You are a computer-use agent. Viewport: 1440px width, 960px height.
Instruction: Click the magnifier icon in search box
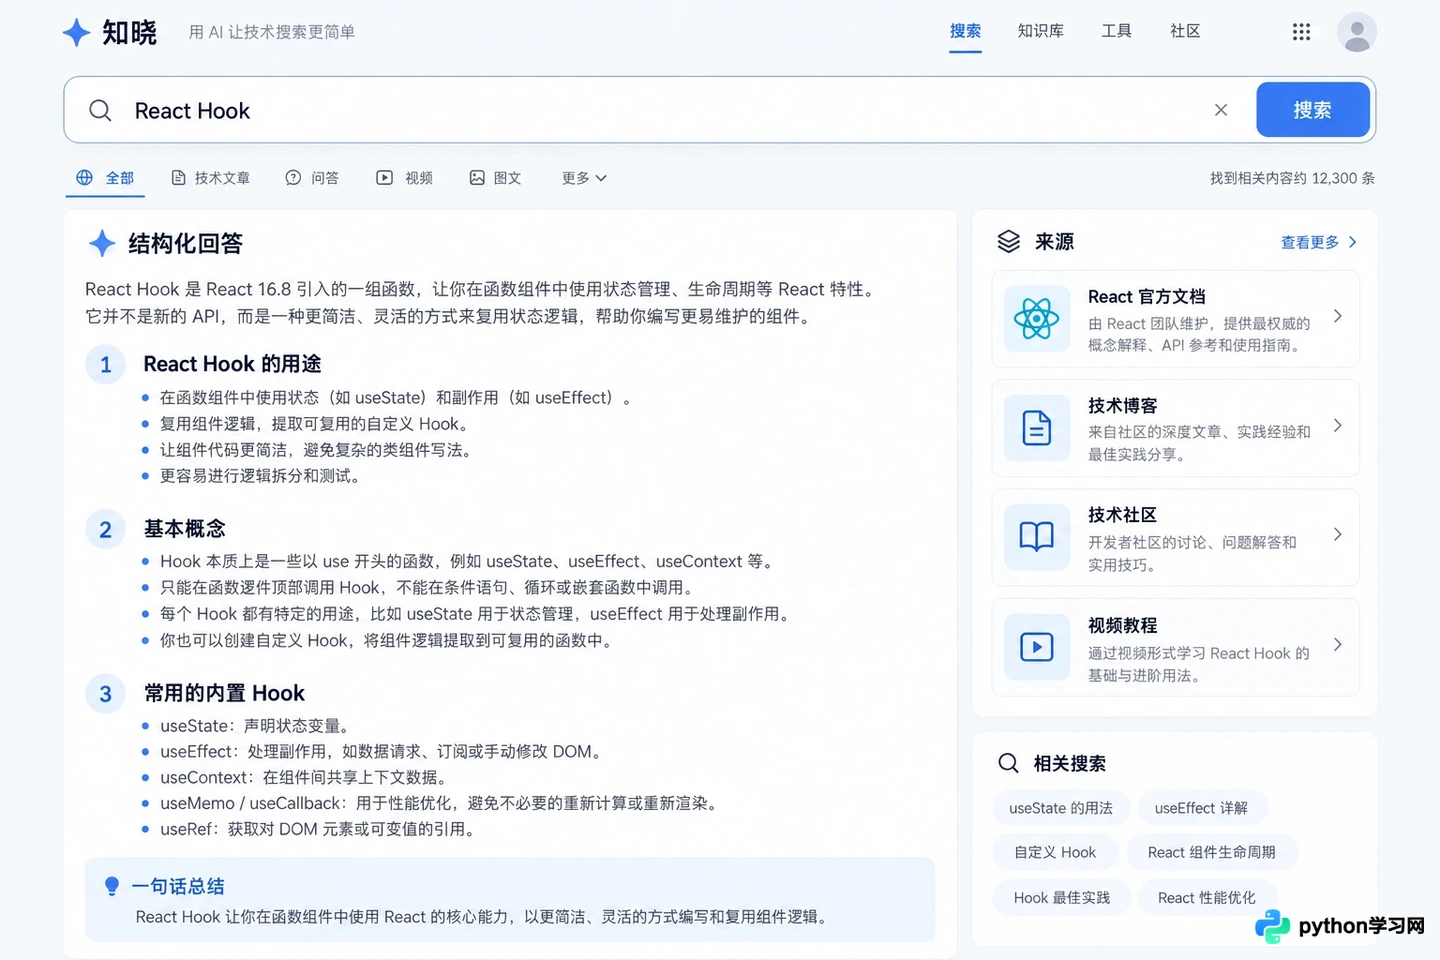[100, 110]
